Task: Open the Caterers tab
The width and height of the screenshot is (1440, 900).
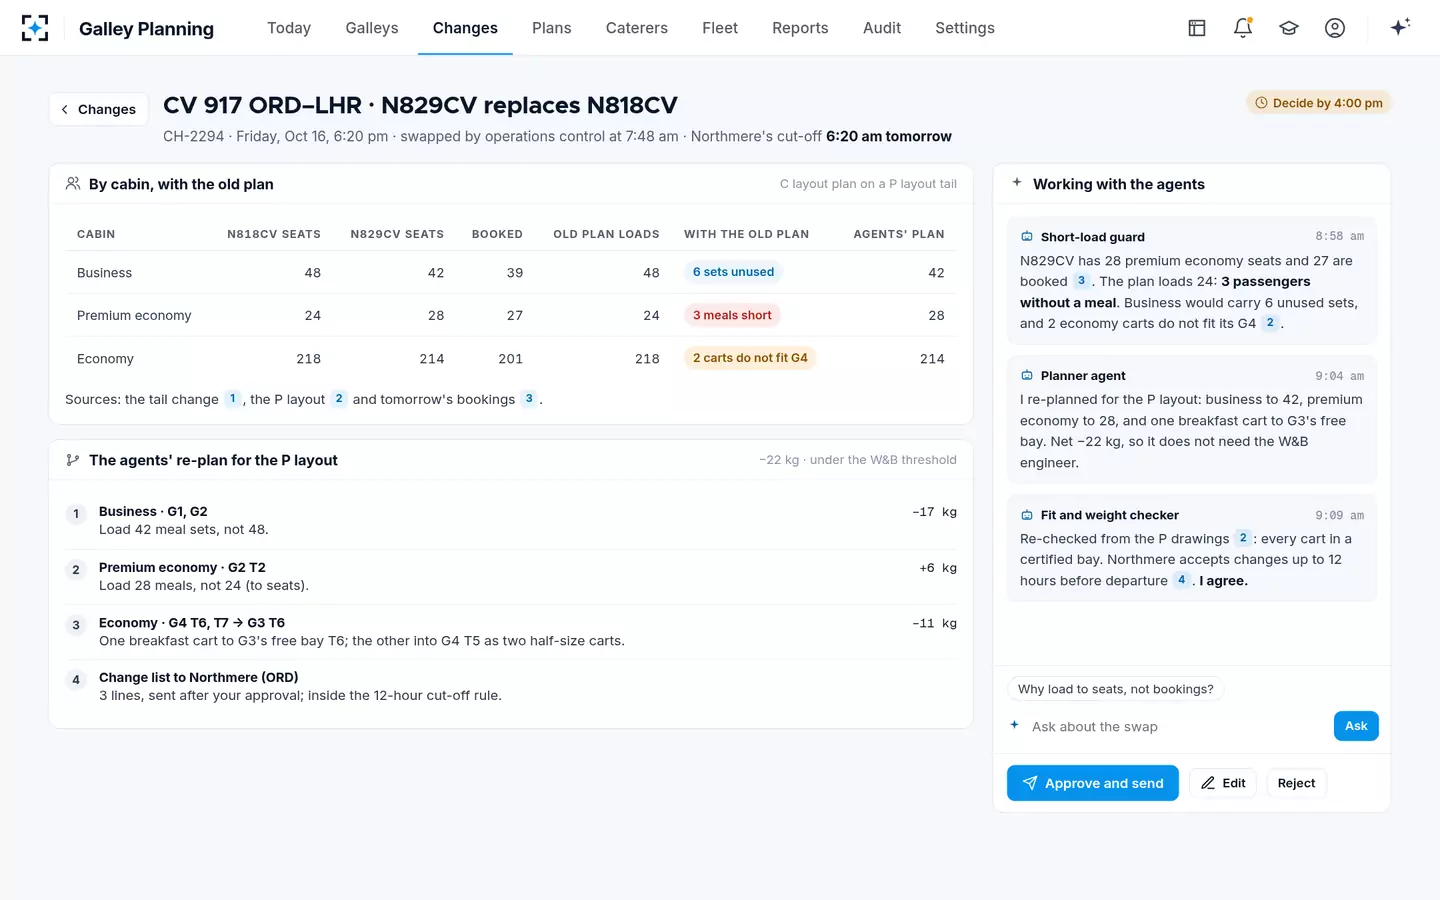Action: point(637,28)
